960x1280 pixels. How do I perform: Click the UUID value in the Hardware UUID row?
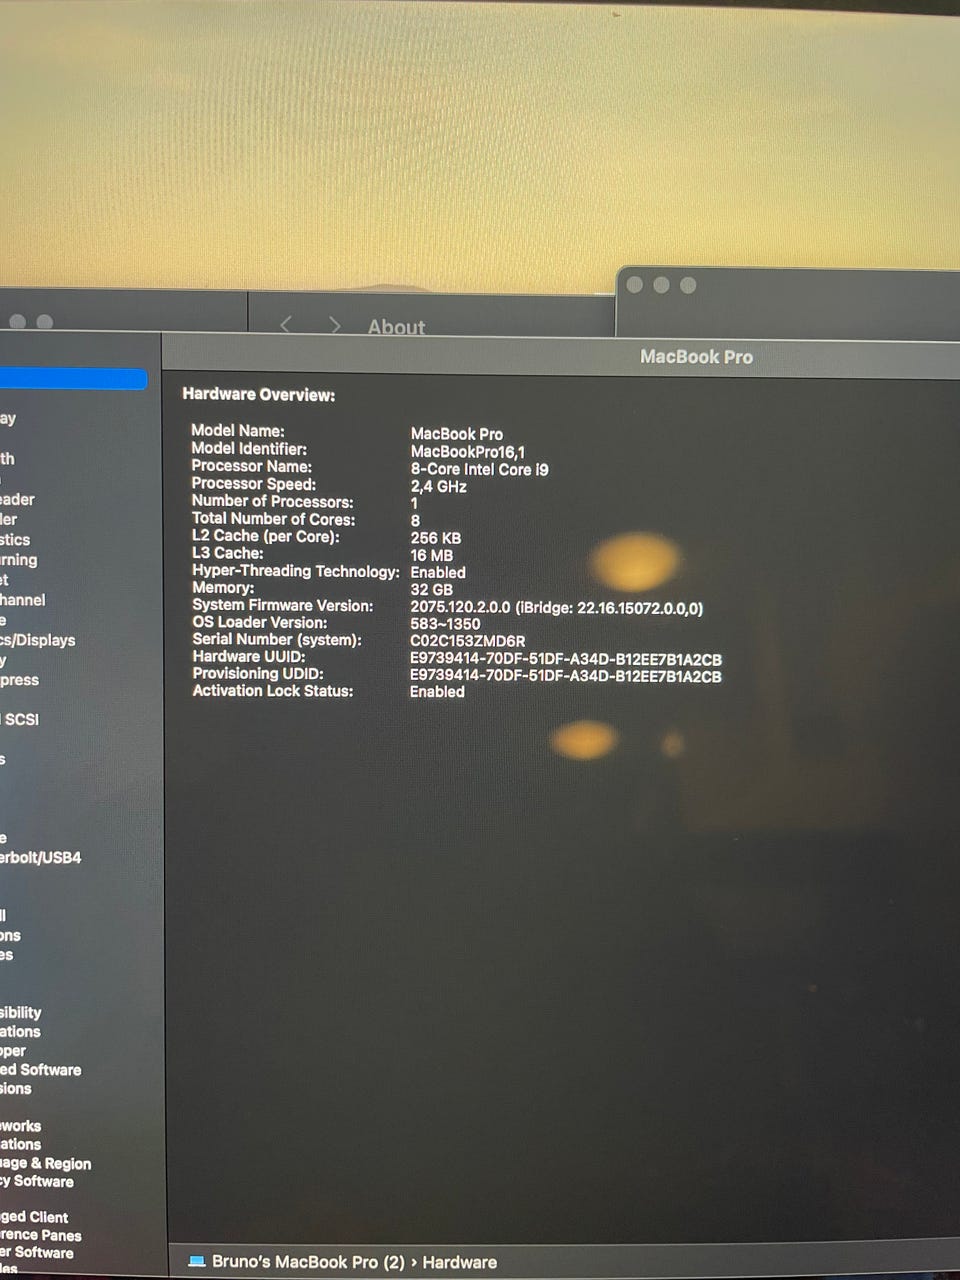pos(566,660)
